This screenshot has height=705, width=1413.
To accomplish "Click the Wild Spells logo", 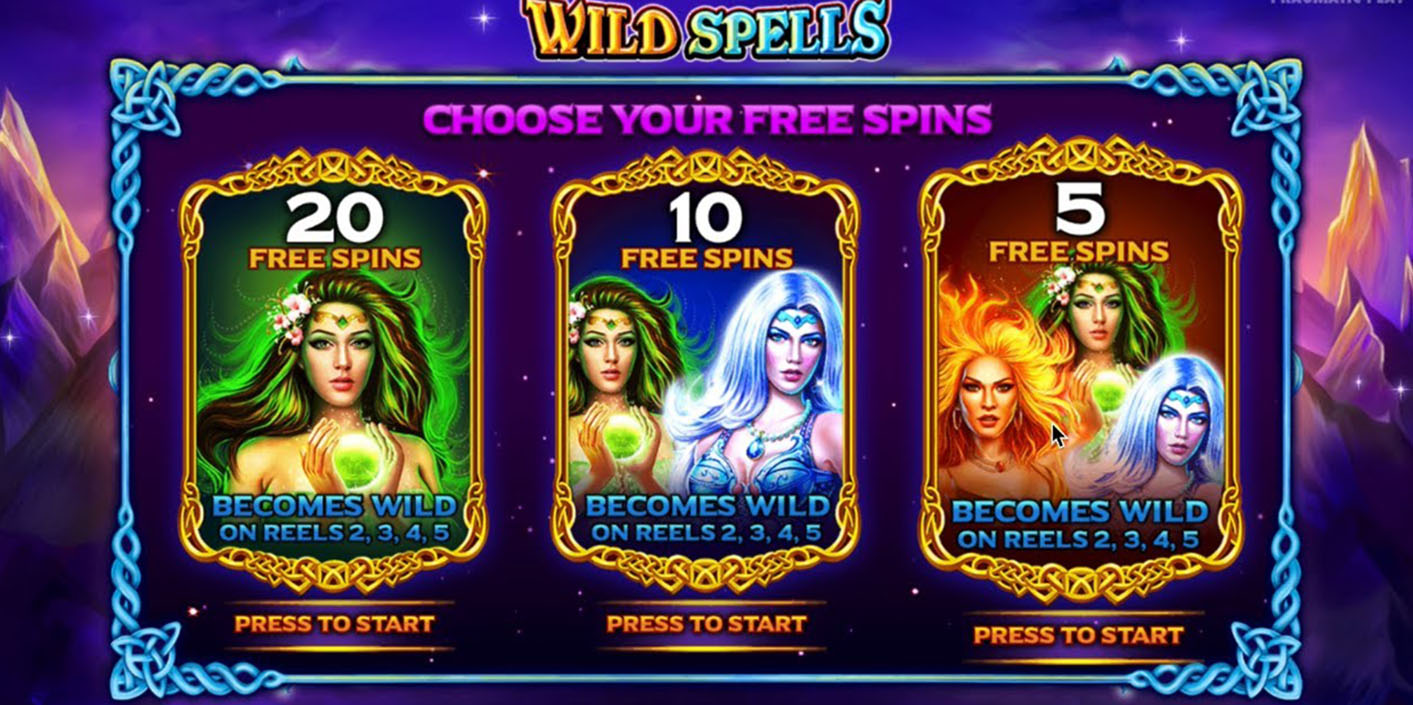I will (x=705, y=30).
